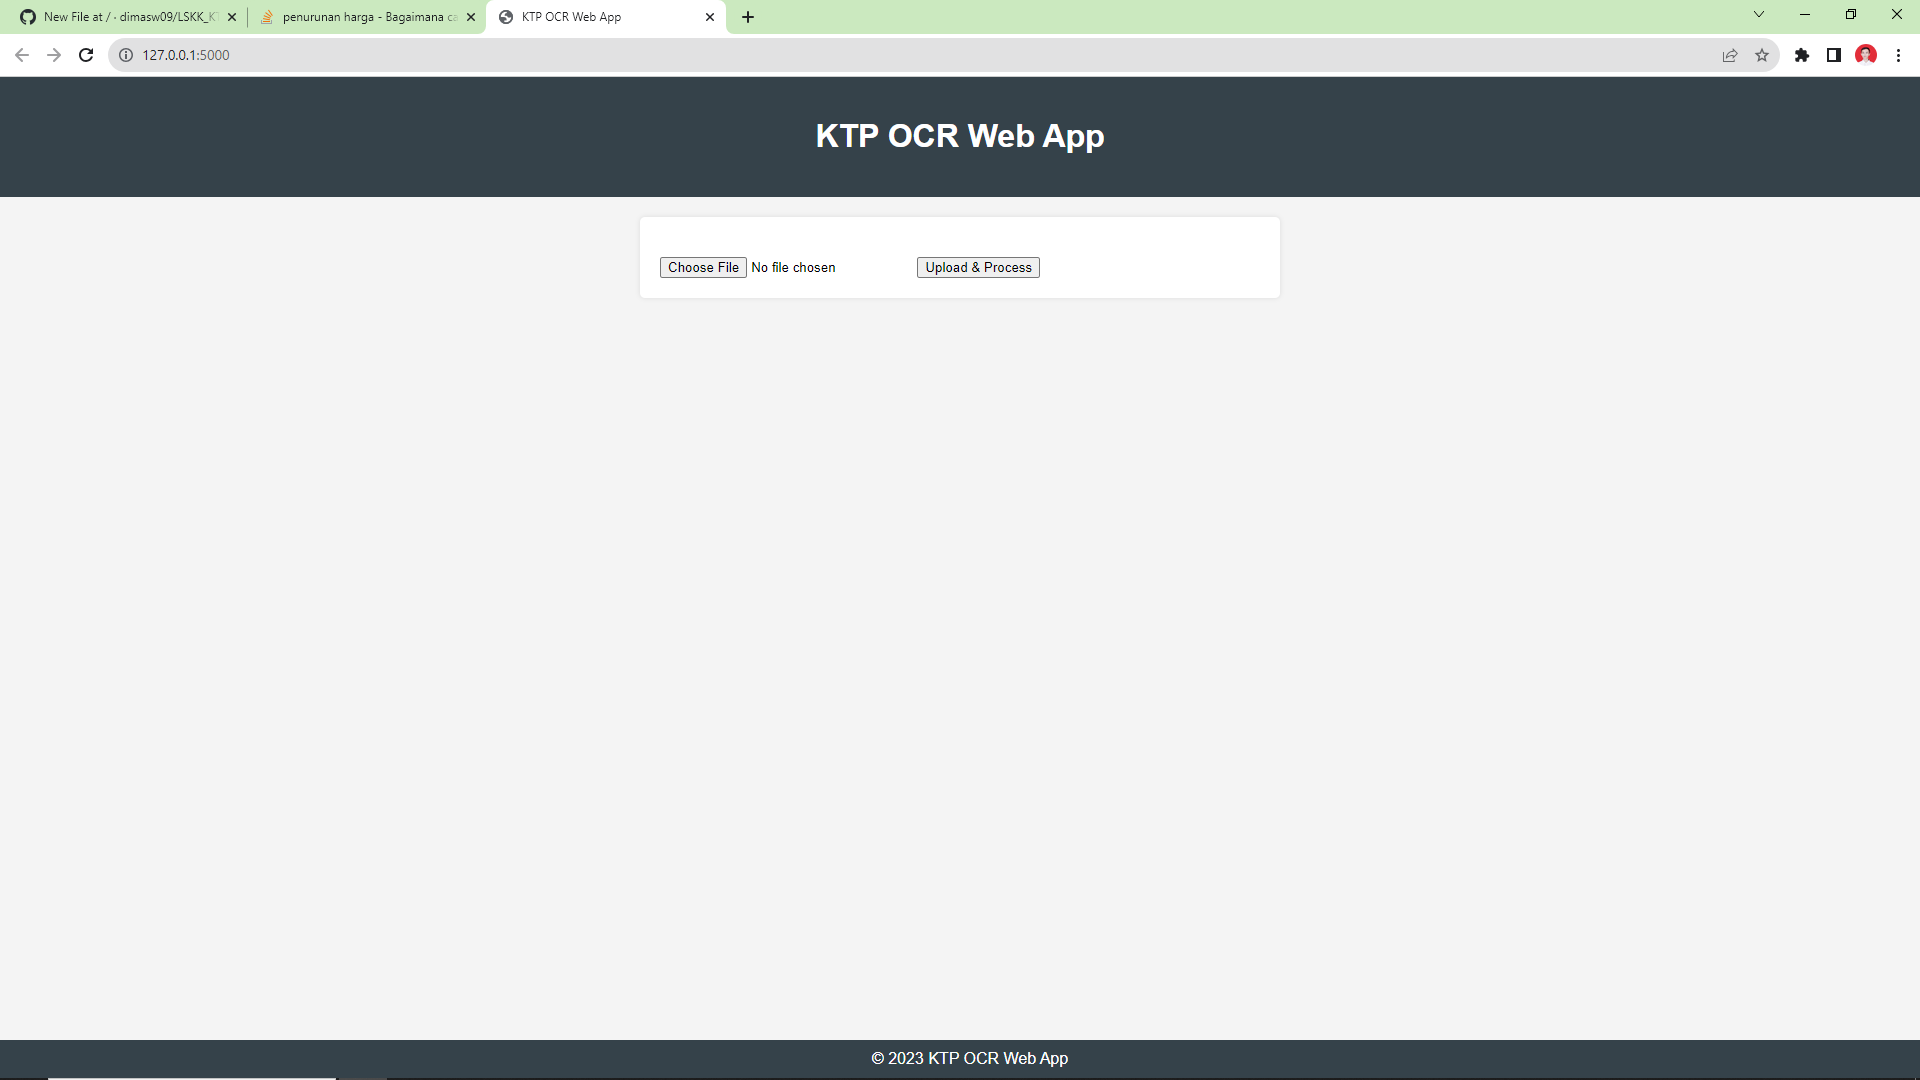The height and width of the screenshot is (1080, 1920).
Task: Open a new browser tab
Action: (748, 16)
